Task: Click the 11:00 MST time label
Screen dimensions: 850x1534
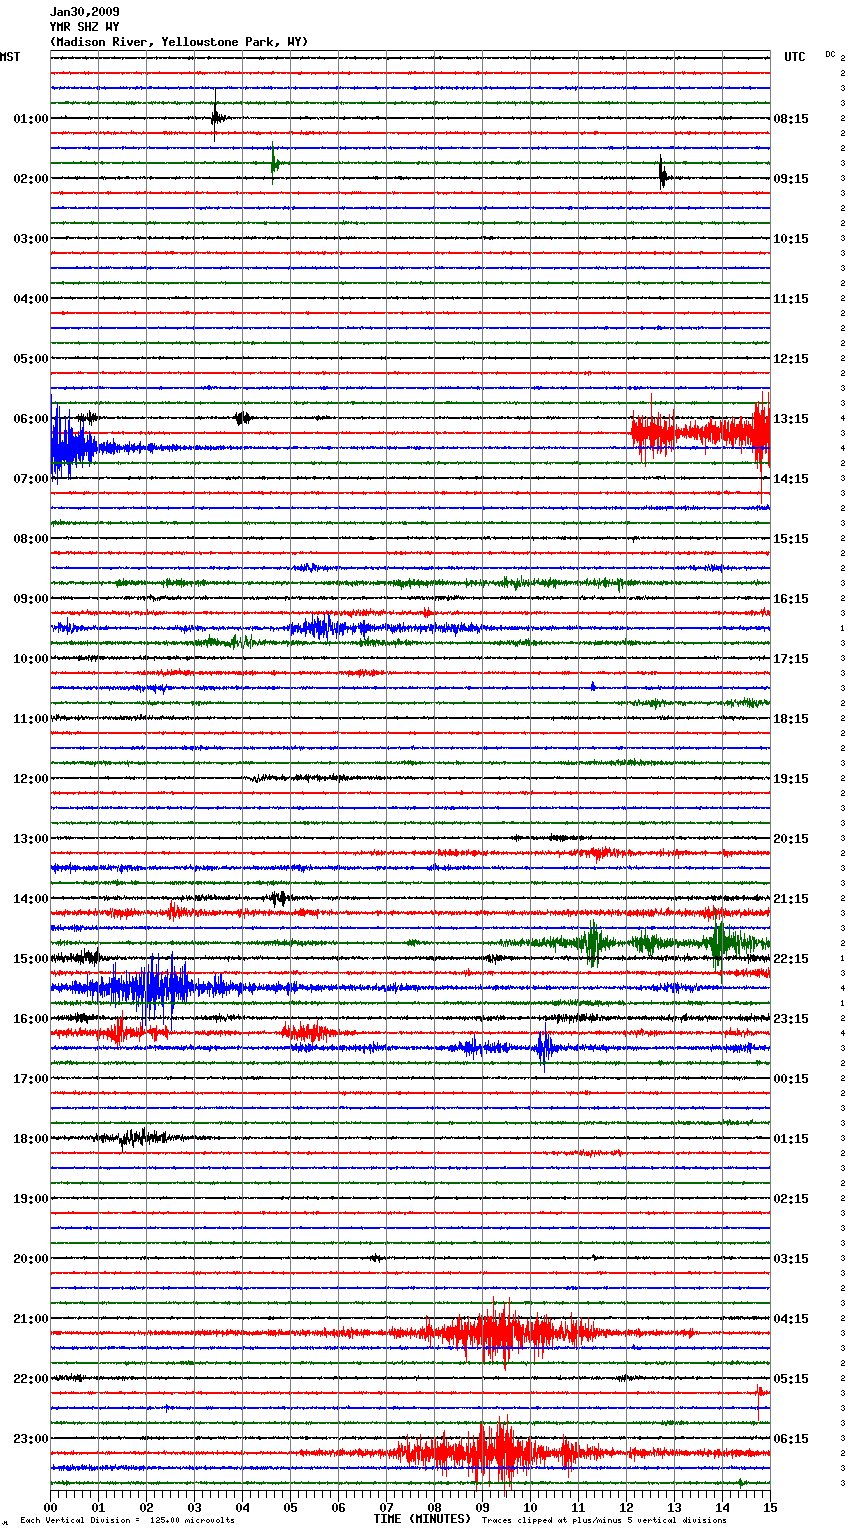Action: coord(31,719)
